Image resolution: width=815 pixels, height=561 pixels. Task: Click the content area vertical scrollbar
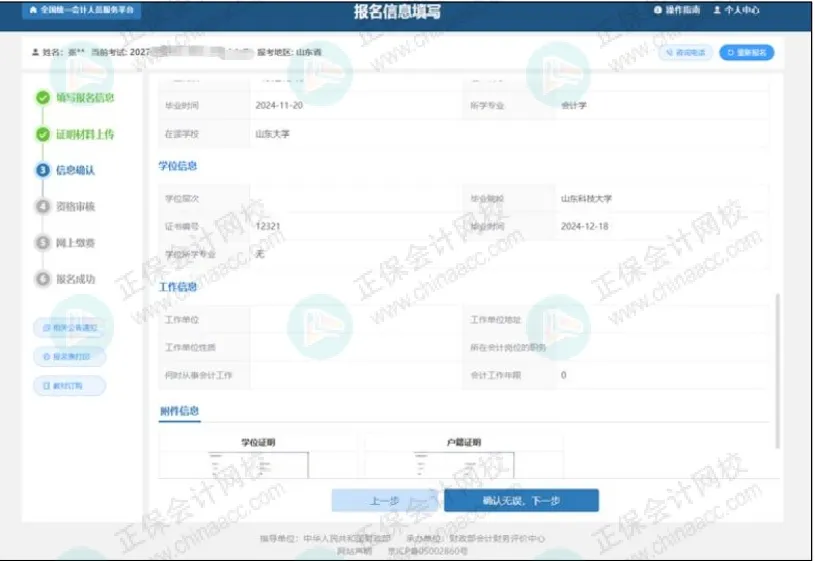(778, 371)
